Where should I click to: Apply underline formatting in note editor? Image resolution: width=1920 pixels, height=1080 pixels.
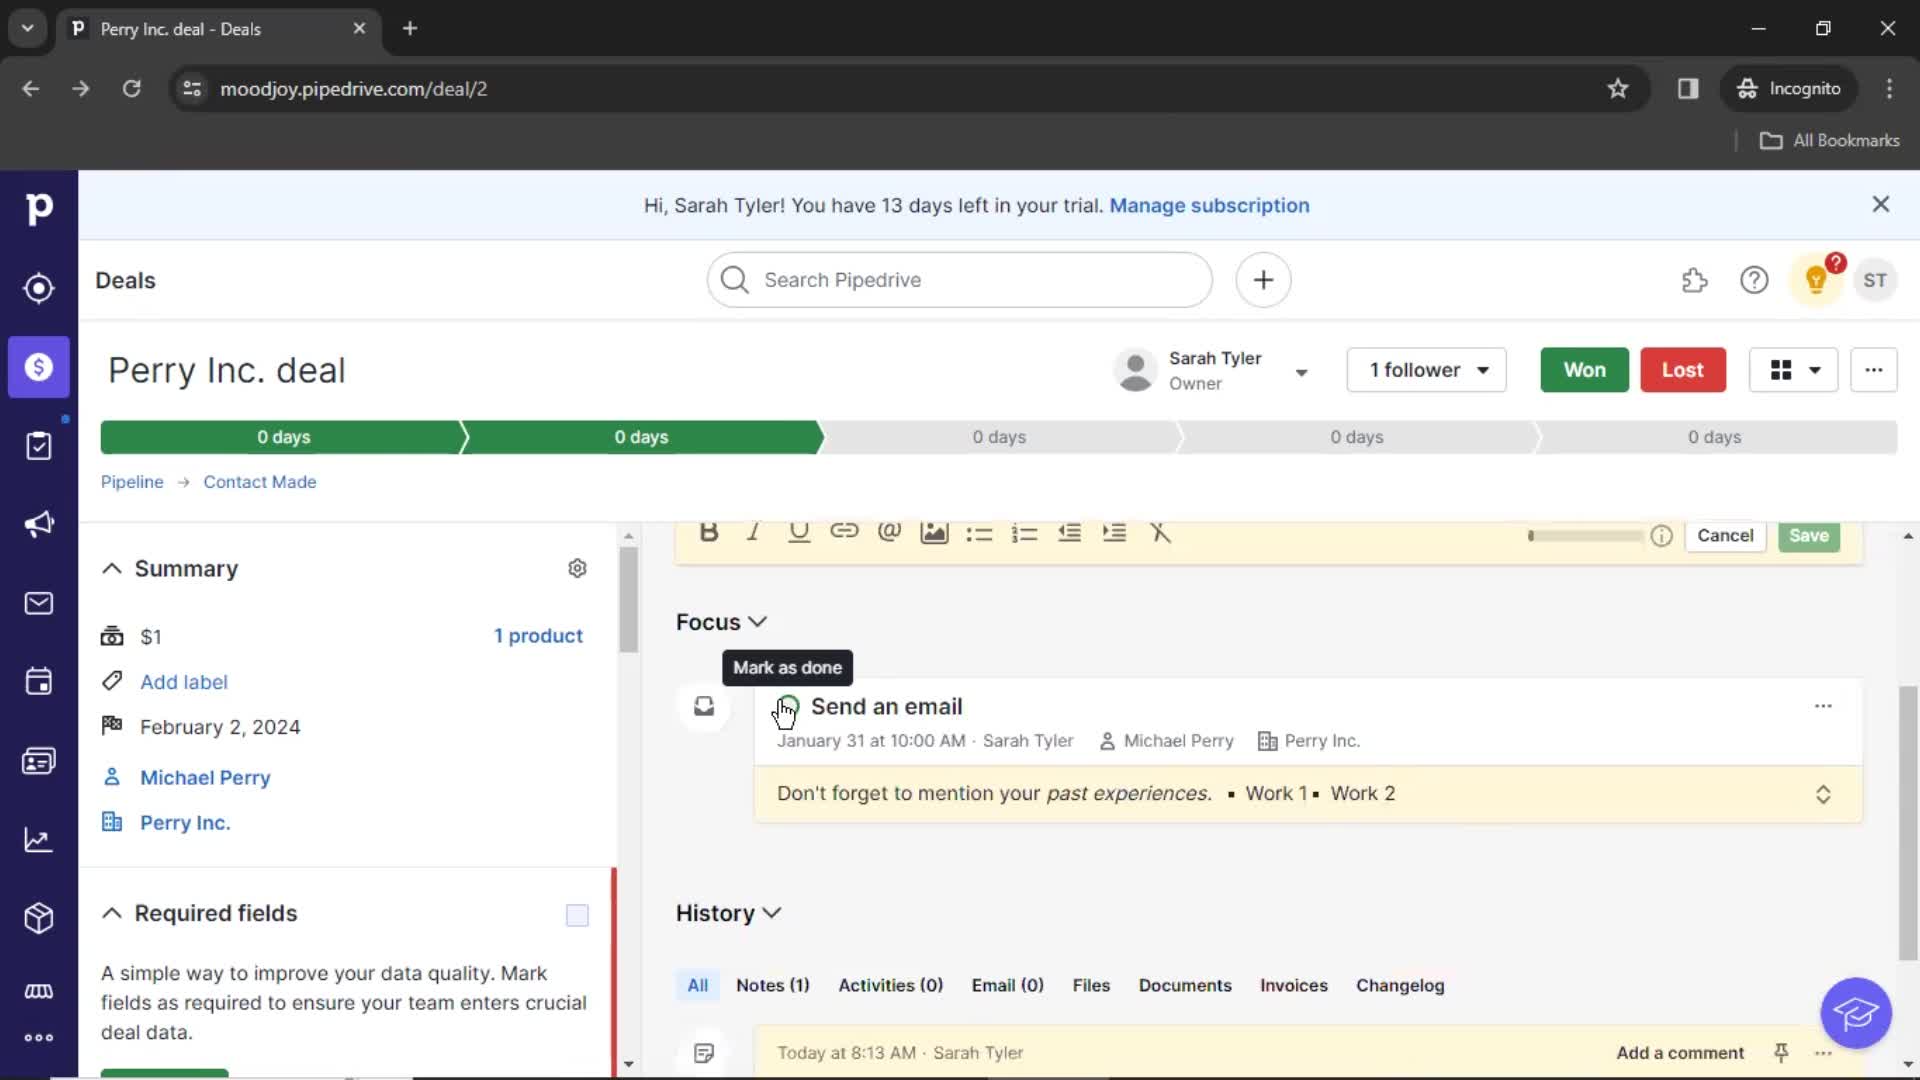(798, 533)
